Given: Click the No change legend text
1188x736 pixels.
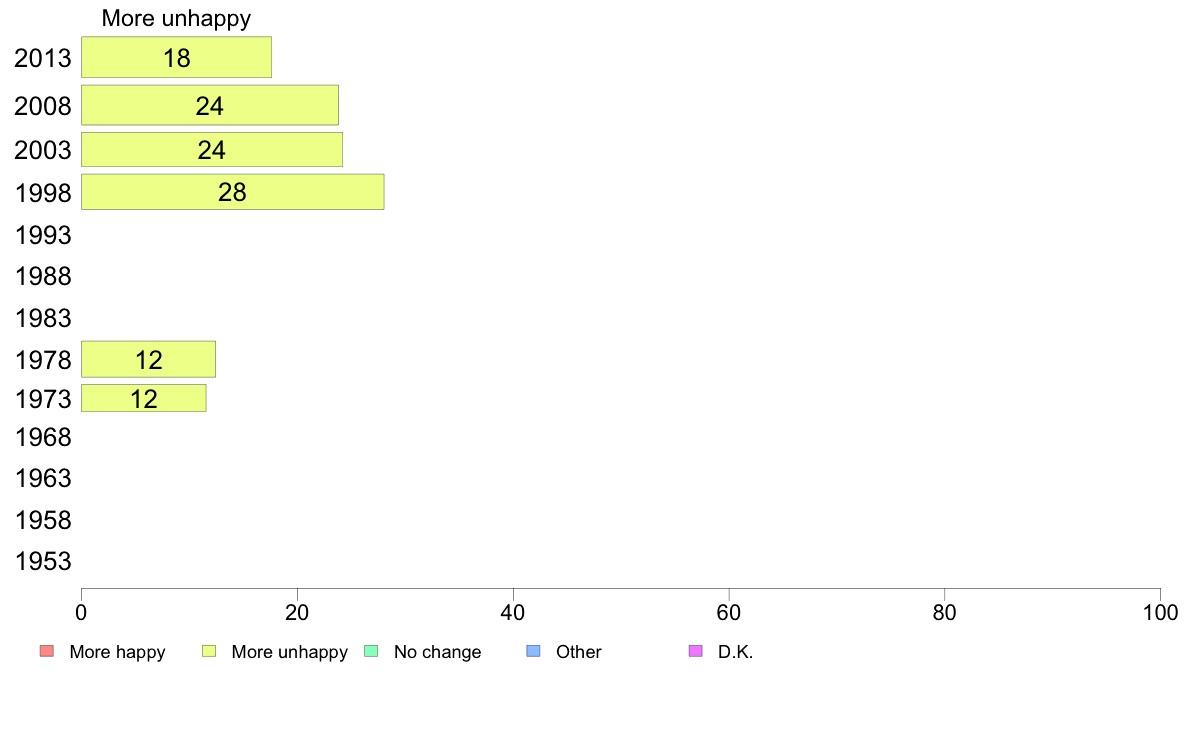Looking at the screenshot, I should tap(437, 652).
